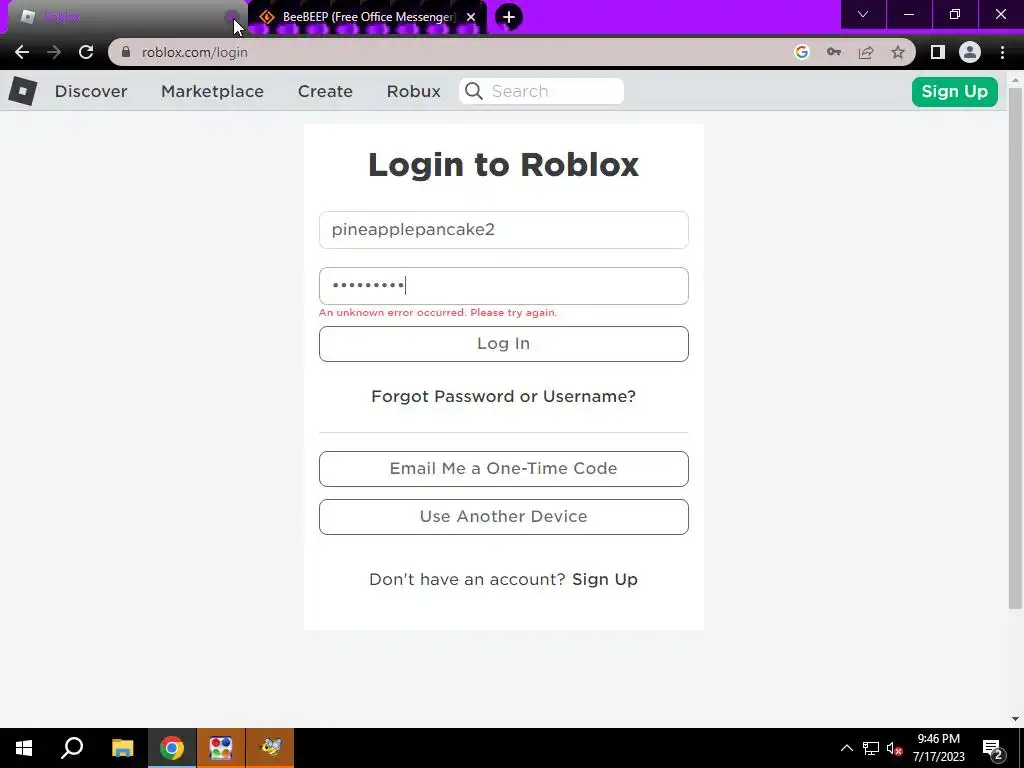Click the Sign Up link below the form
The height and width of the screenshot is (768, 1024).
tap(605, 579)
